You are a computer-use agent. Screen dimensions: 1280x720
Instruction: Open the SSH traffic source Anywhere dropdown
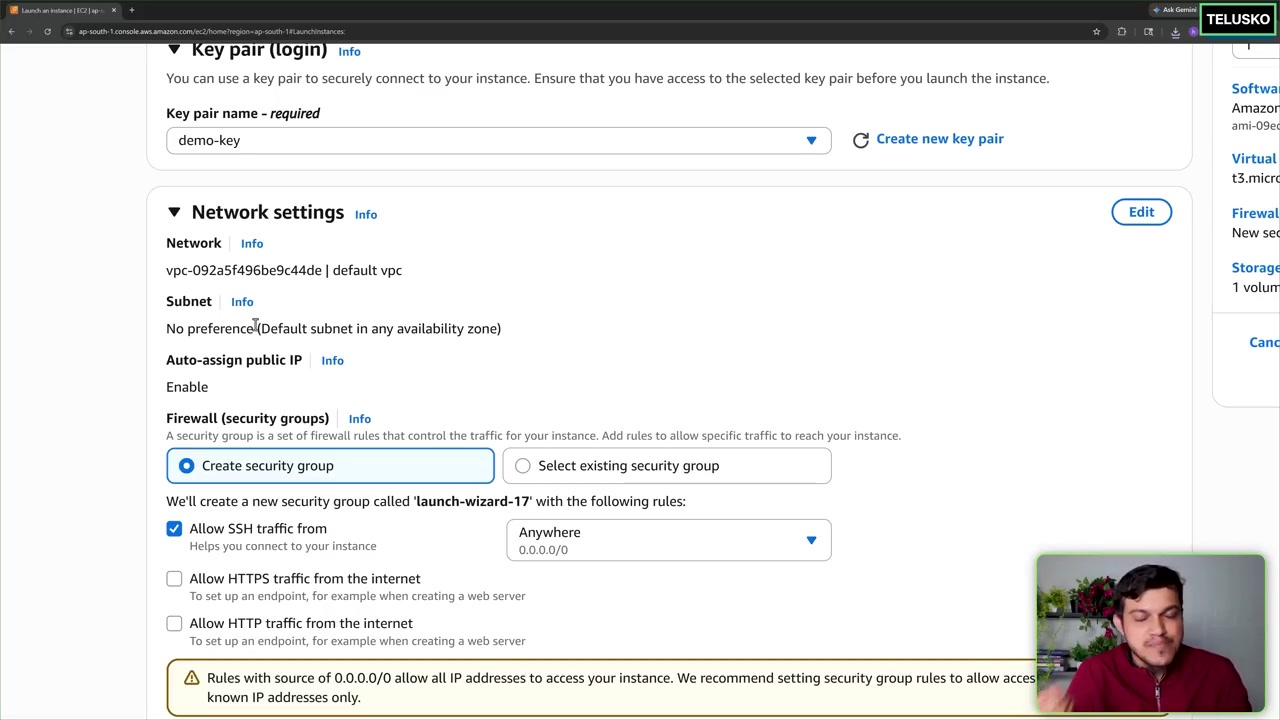(668, 540)
